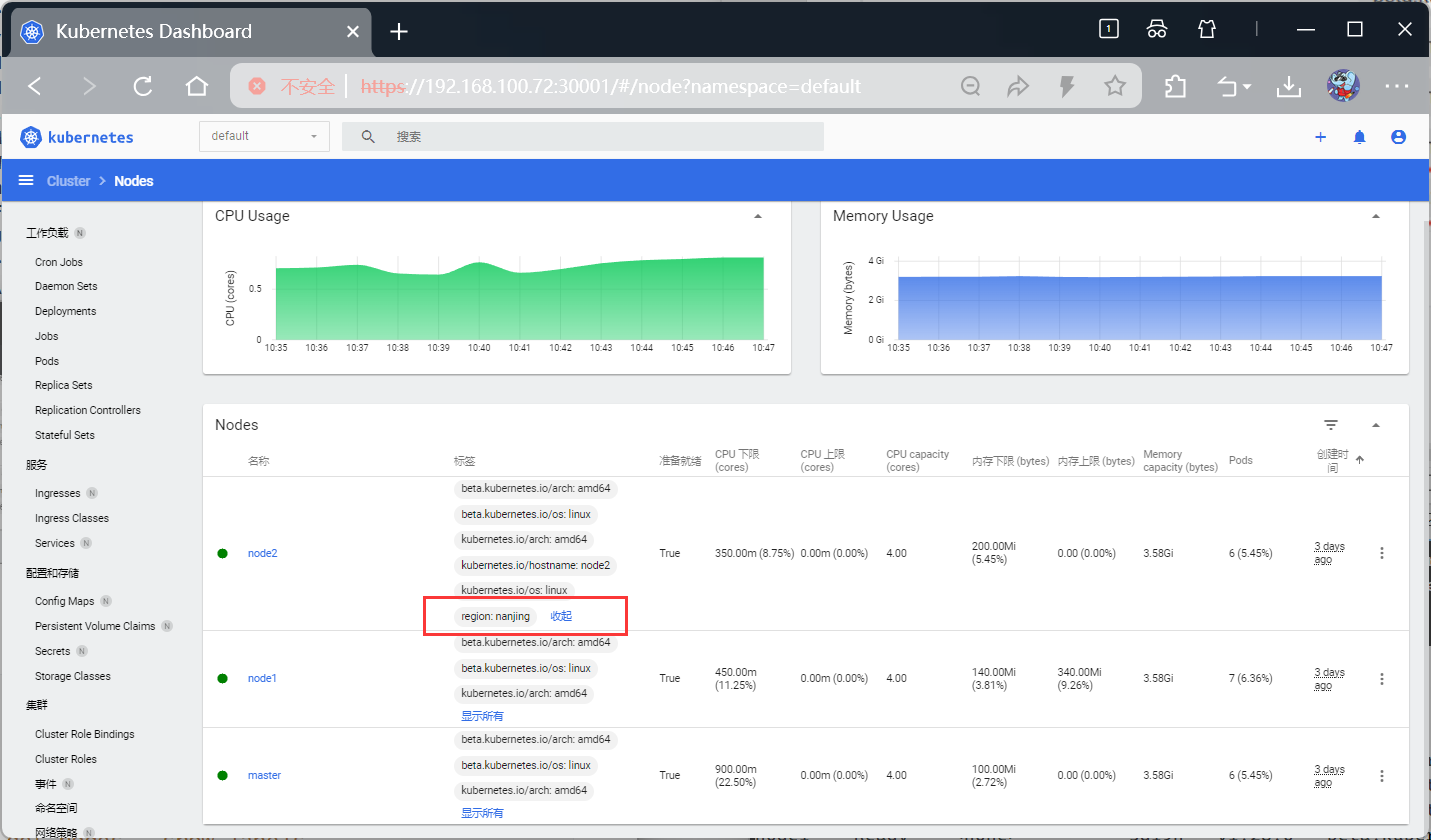Click the search magnifier icon

[368, 137]
